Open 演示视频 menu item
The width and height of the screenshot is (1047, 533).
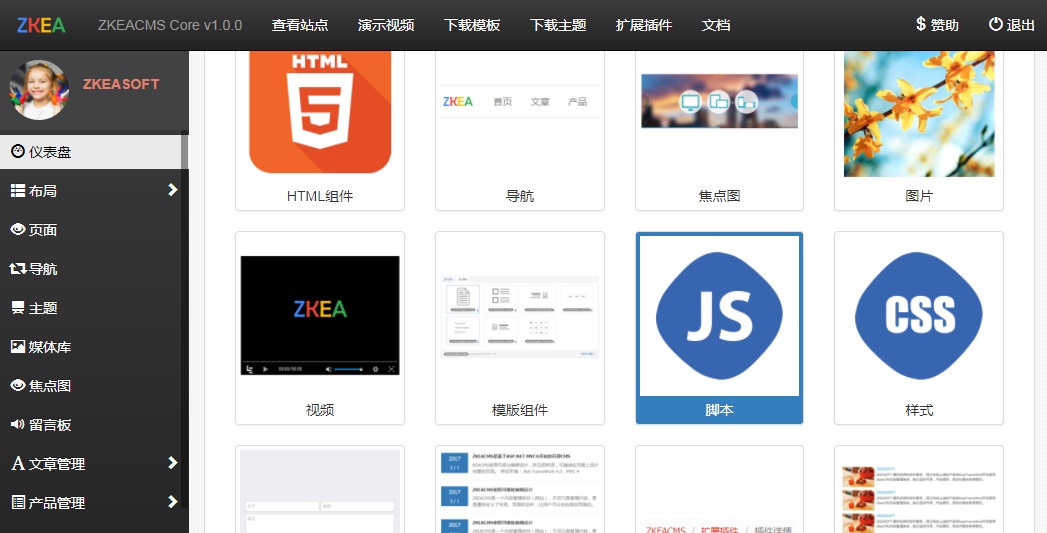(x=386, y=25)
